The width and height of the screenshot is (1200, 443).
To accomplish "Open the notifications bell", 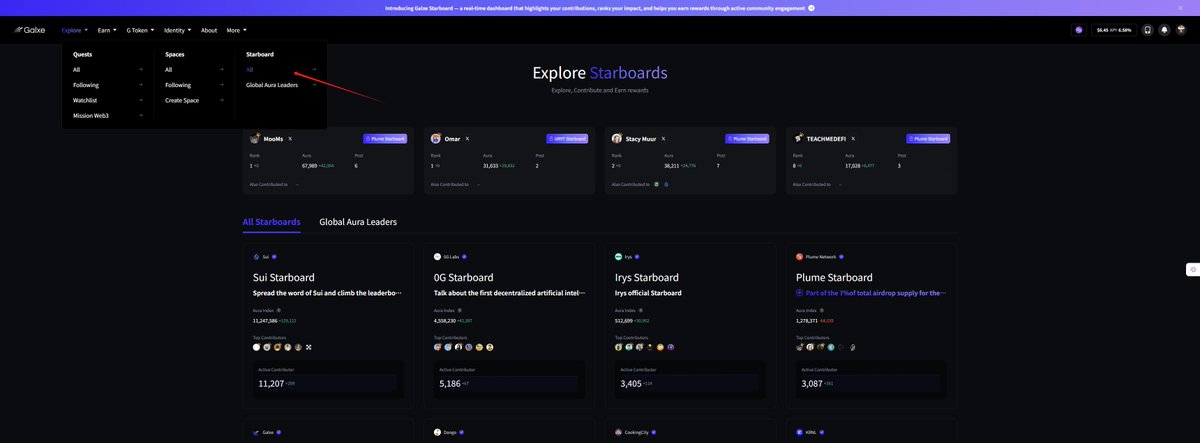I will tap(1164, 30).
